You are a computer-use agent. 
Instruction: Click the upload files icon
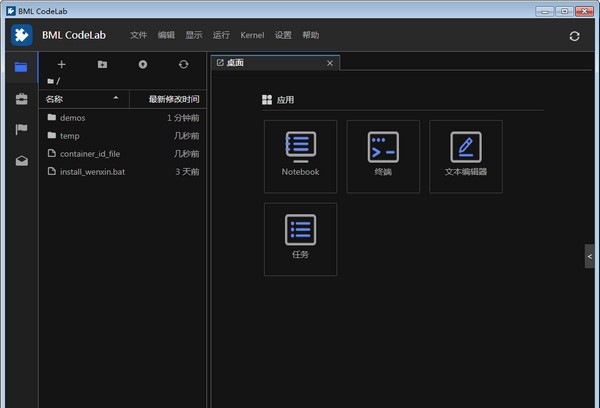tap(143, 64)
